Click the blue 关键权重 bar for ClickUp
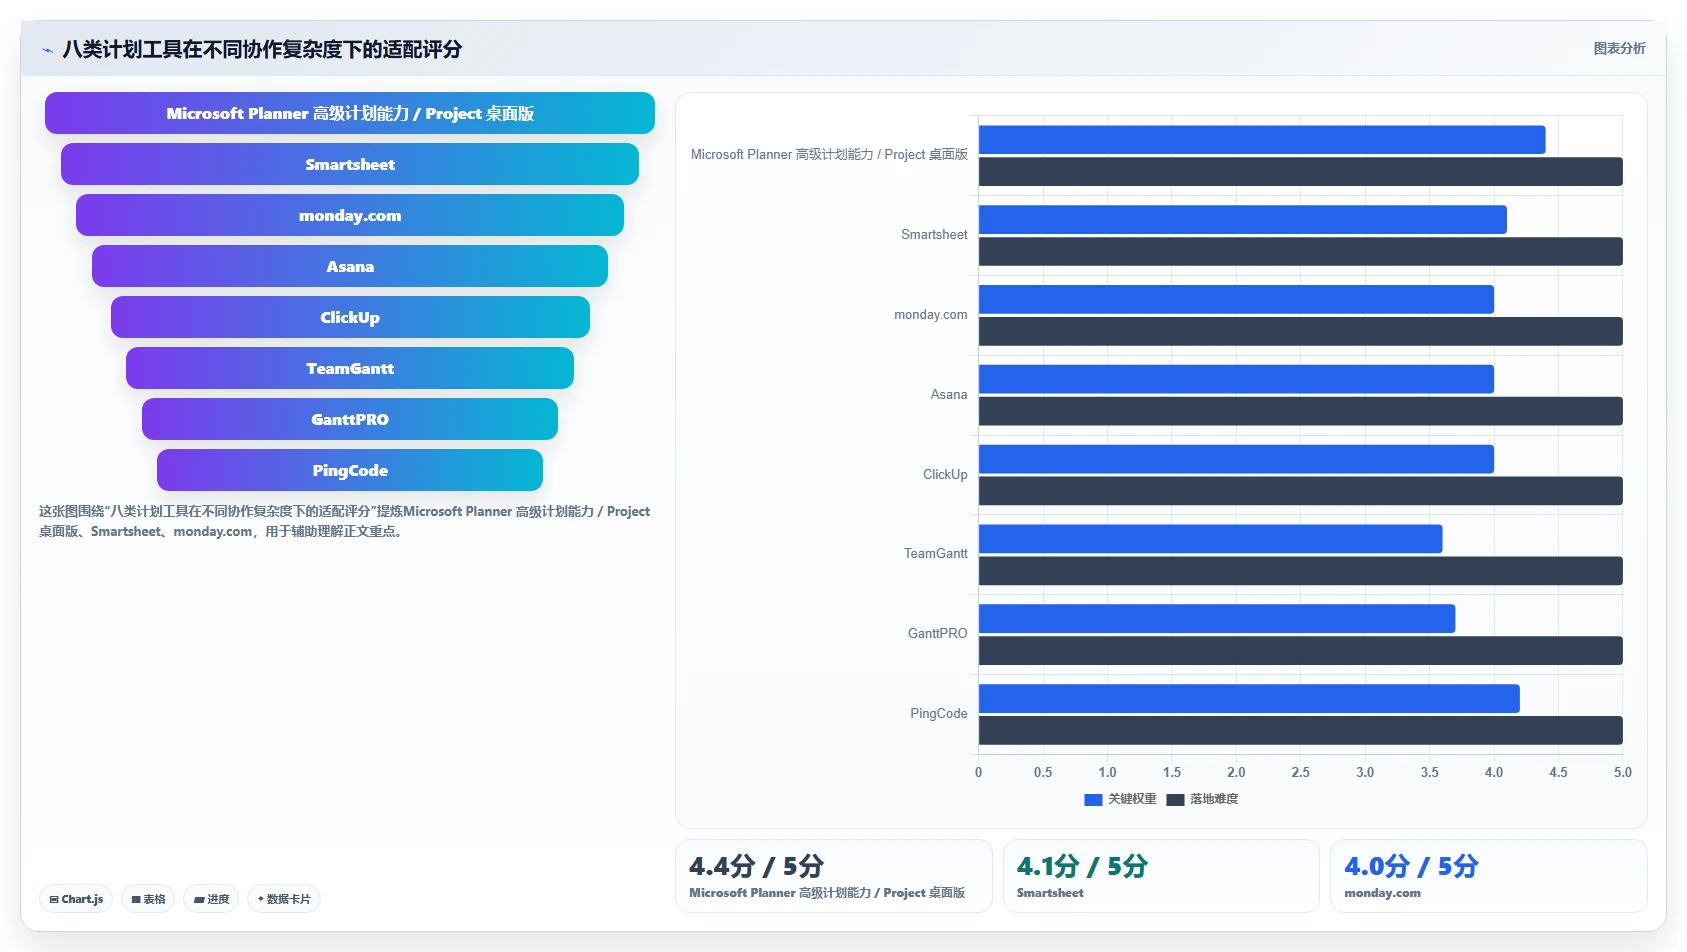1687x952 pixels. 1236,459
